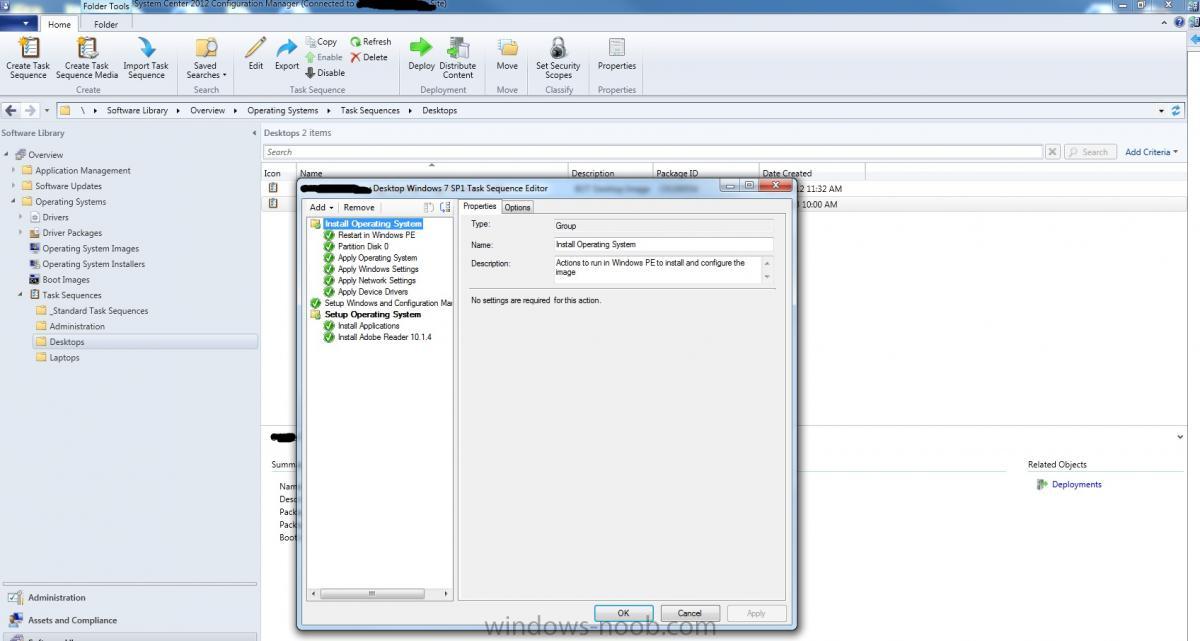Select the Install Operating System group

coord(373,224)
